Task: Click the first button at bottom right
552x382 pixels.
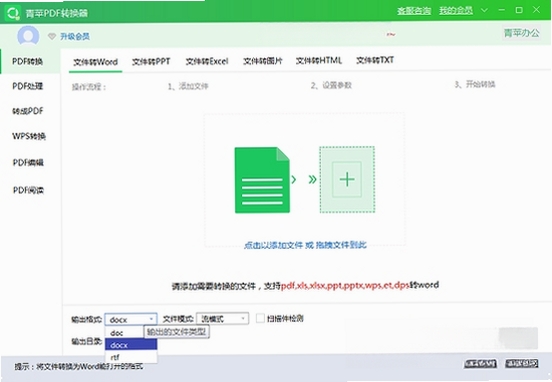Action: (x=480, y=364)
